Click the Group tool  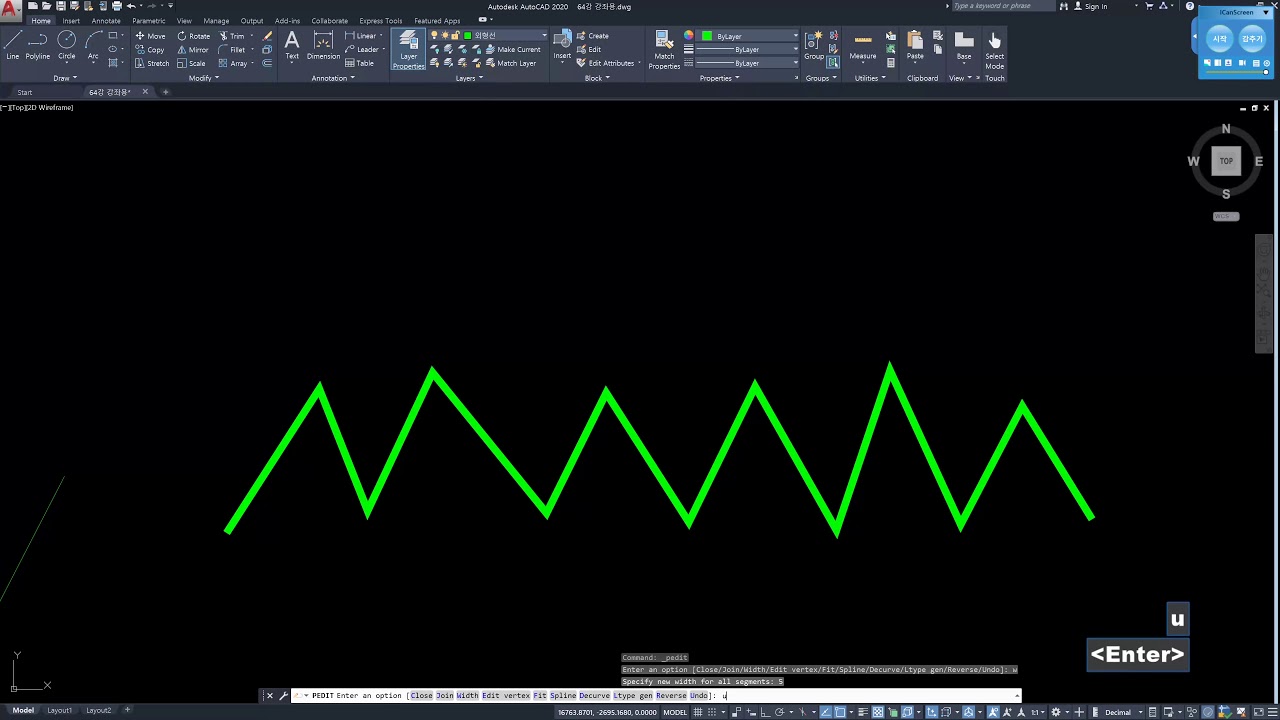tap(814, 45)
